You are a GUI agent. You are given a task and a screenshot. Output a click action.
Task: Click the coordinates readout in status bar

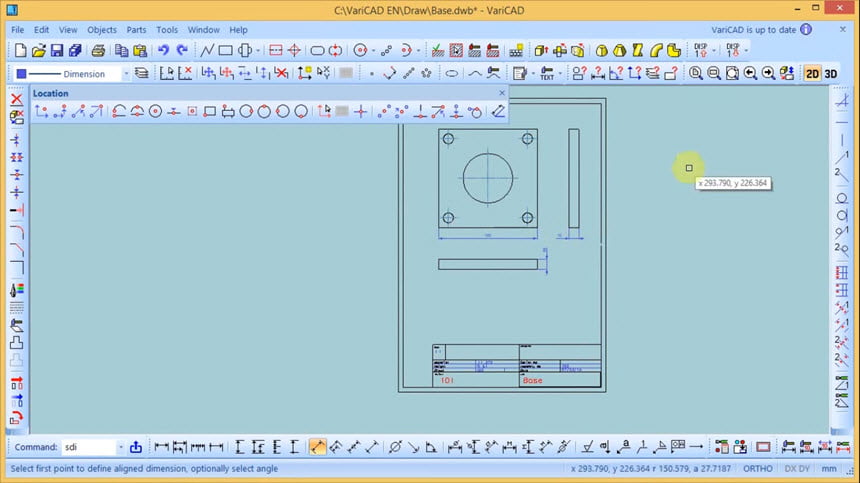click(650, 469)
